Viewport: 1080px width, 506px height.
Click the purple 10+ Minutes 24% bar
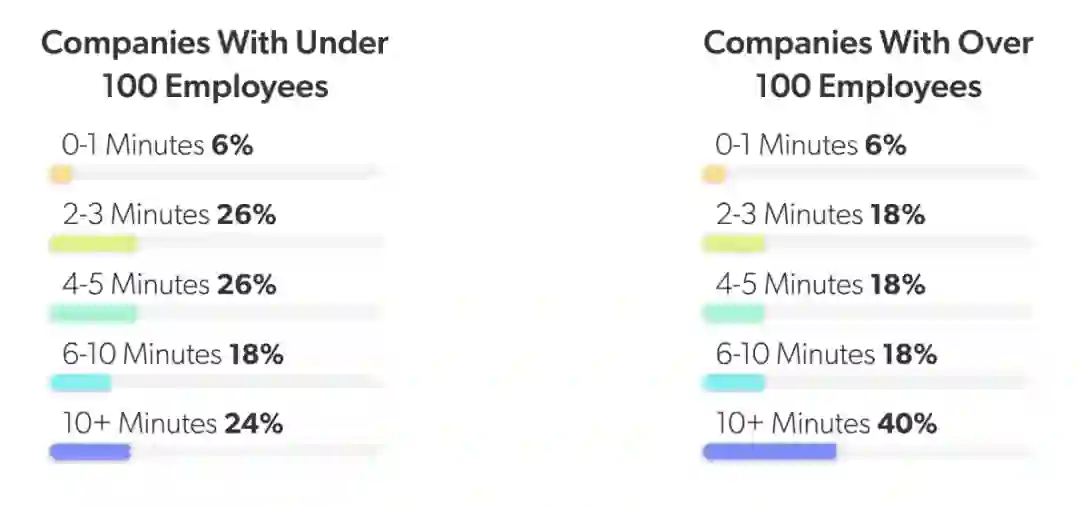[x=90, y=452]
